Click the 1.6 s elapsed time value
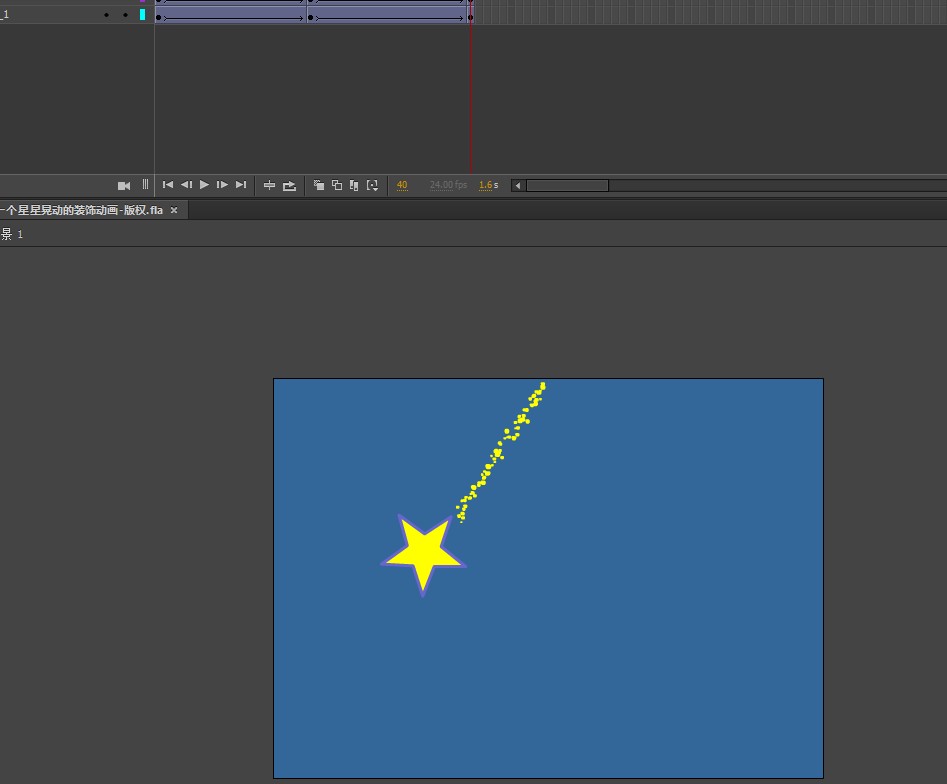 tap(488, 185)
